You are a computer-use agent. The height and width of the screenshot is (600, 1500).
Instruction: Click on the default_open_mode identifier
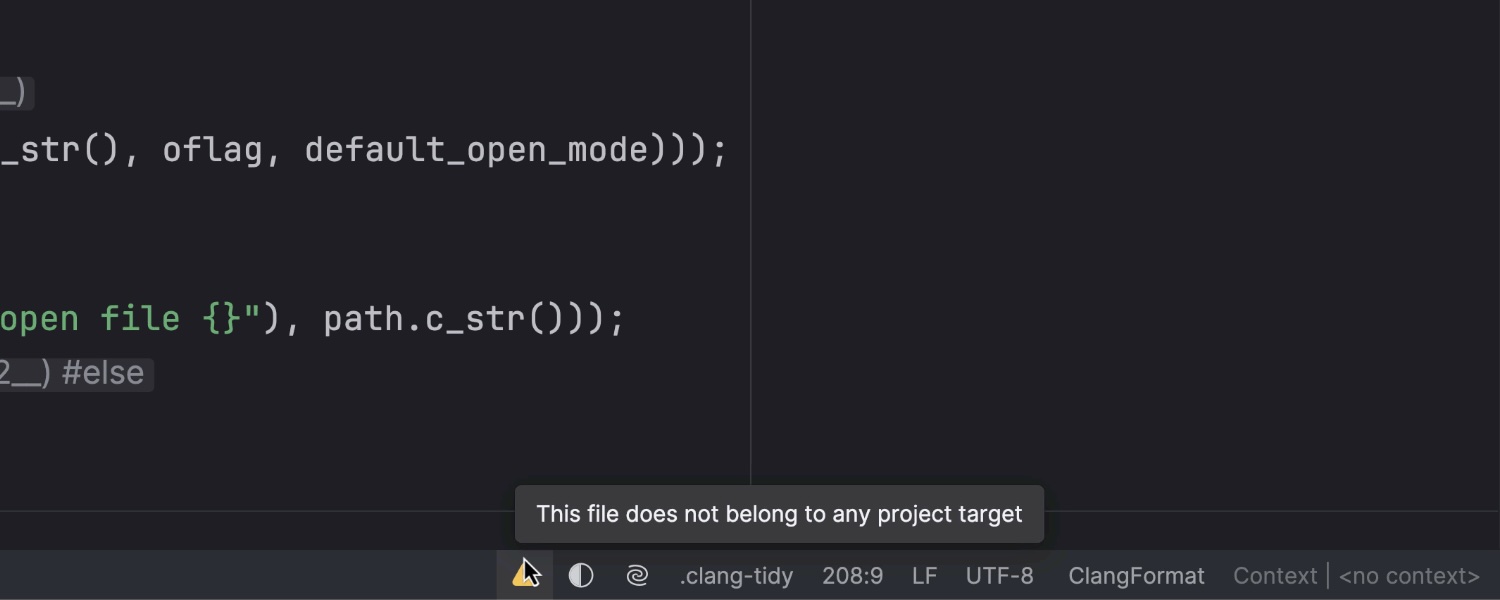pyautogui.click(x=477, y=150)
